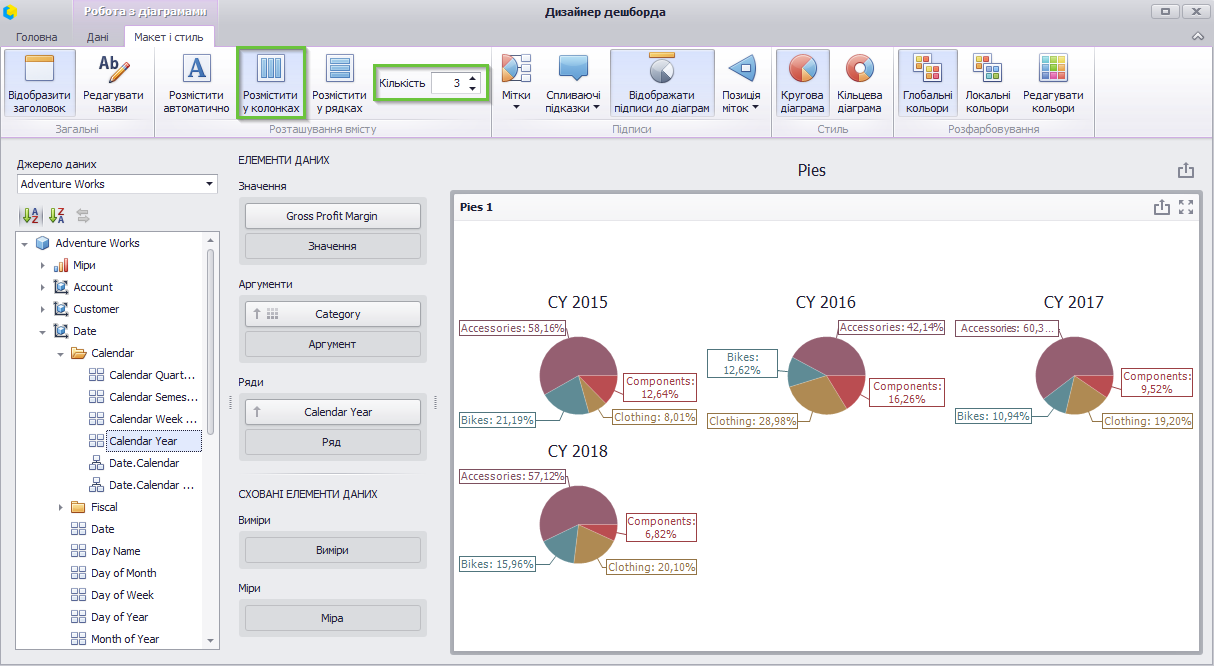
Task: Open 'Редагувати назви' names editor
Action: click(x=113, y=83)
